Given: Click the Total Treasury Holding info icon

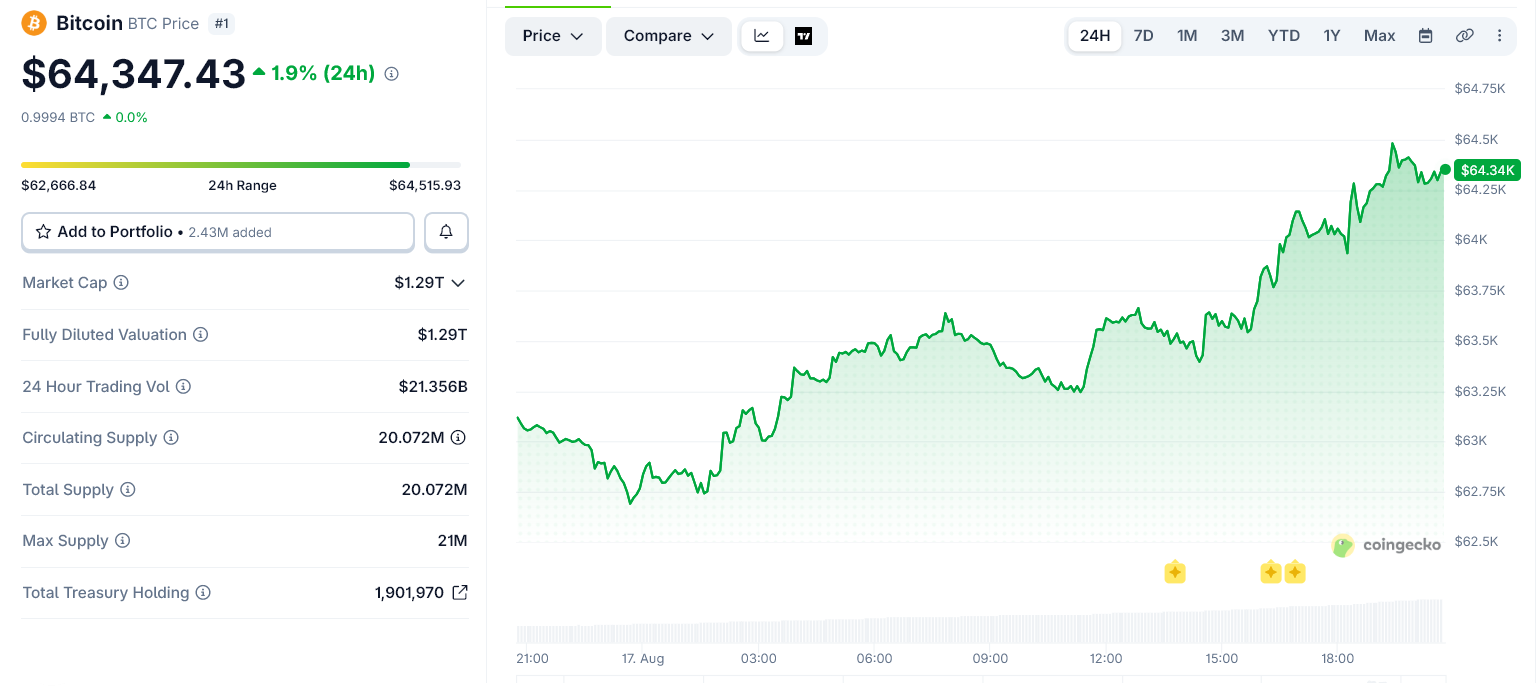Looking at the screenshot, I should (x=203, y=593).
